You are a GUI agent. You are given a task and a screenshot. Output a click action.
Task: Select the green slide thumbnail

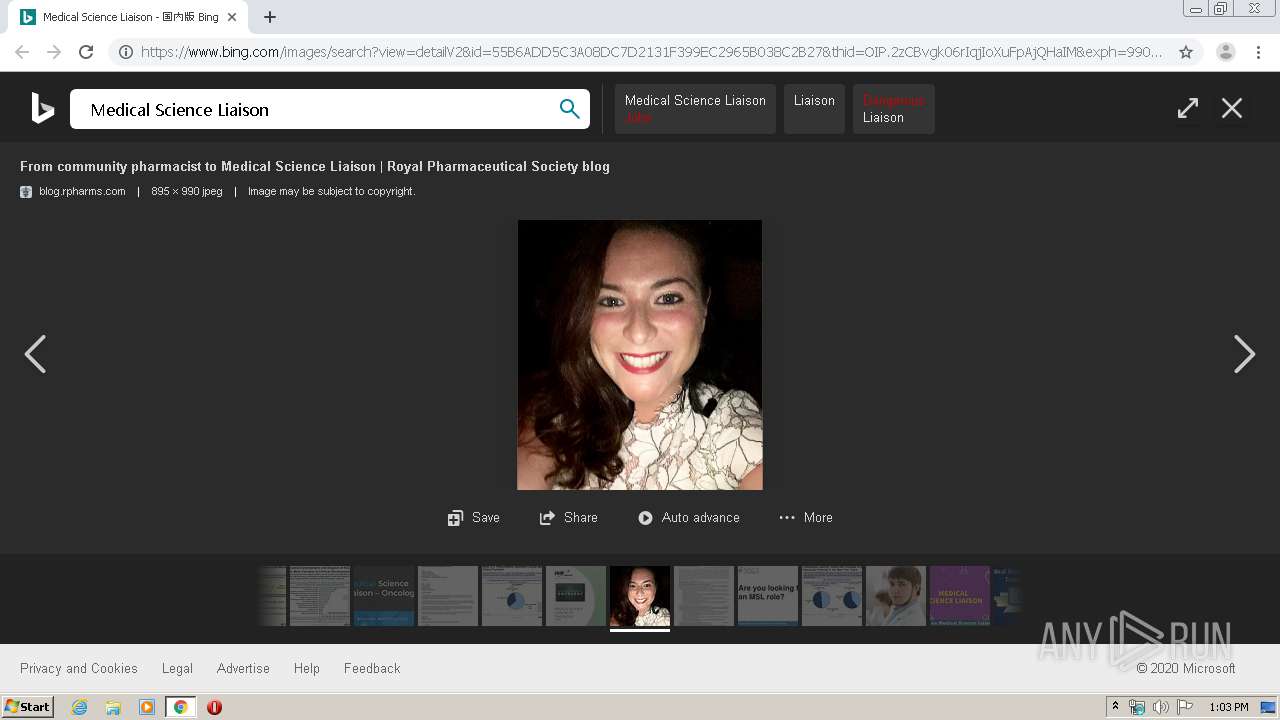coord(576,596)
